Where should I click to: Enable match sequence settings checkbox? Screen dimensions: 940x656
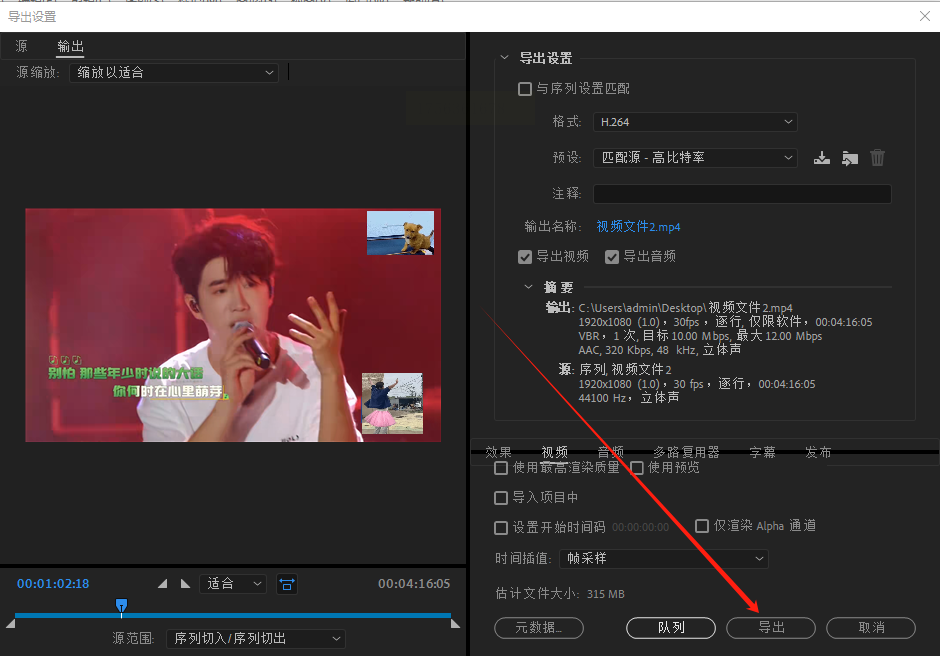[x=525, y=89]
